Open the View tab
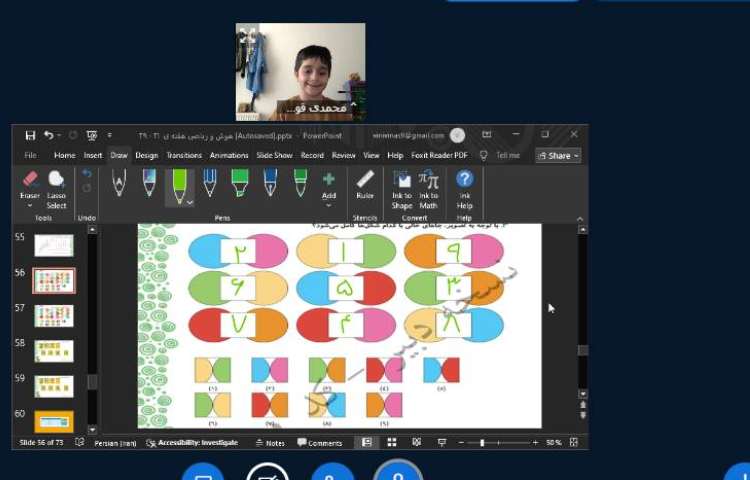Image resolution: width=750 pixels, height=480 pixels. 371,155
